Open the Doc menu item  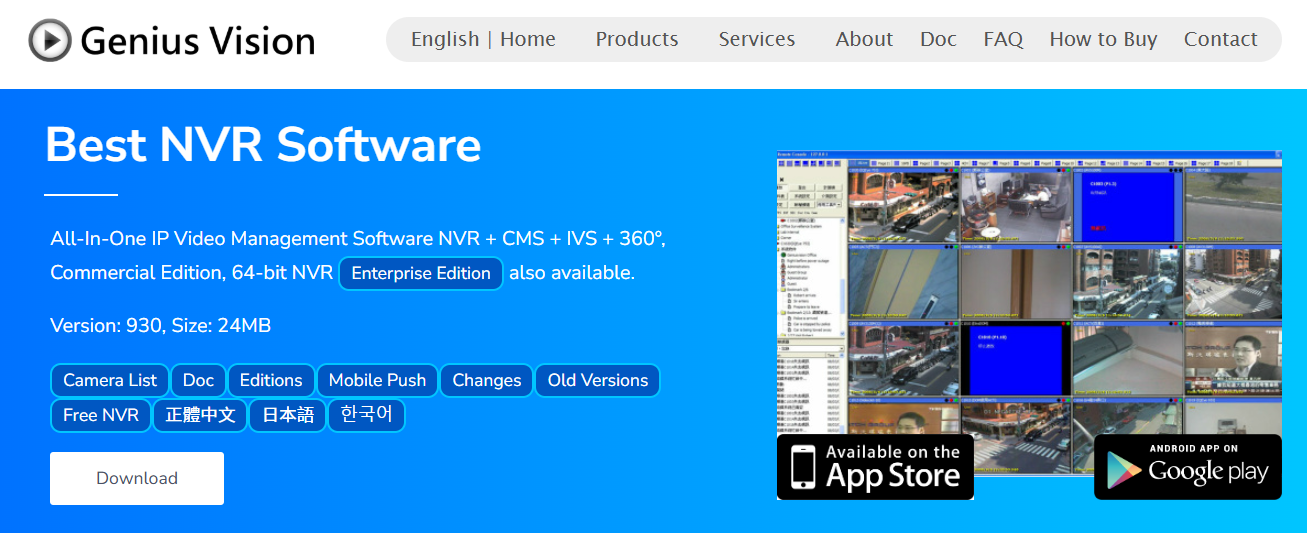pyautogui.click(x=938, y=39)
